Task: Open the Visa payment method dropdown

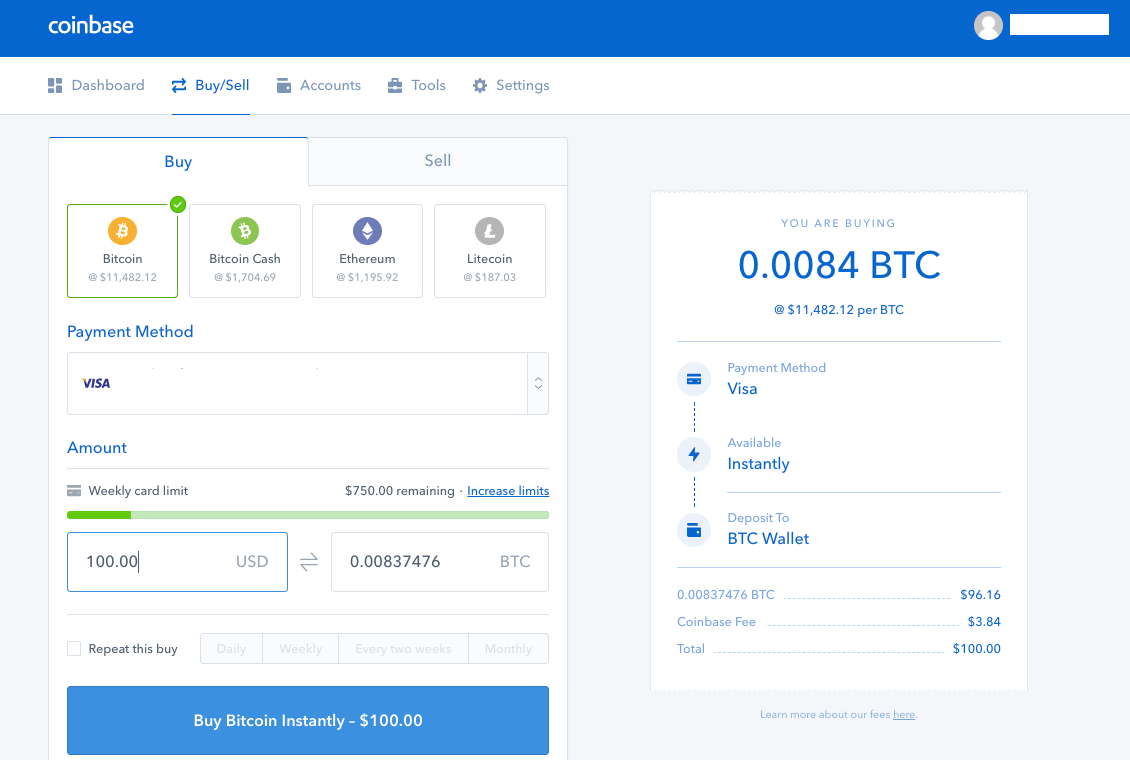Action: point(308,383)
